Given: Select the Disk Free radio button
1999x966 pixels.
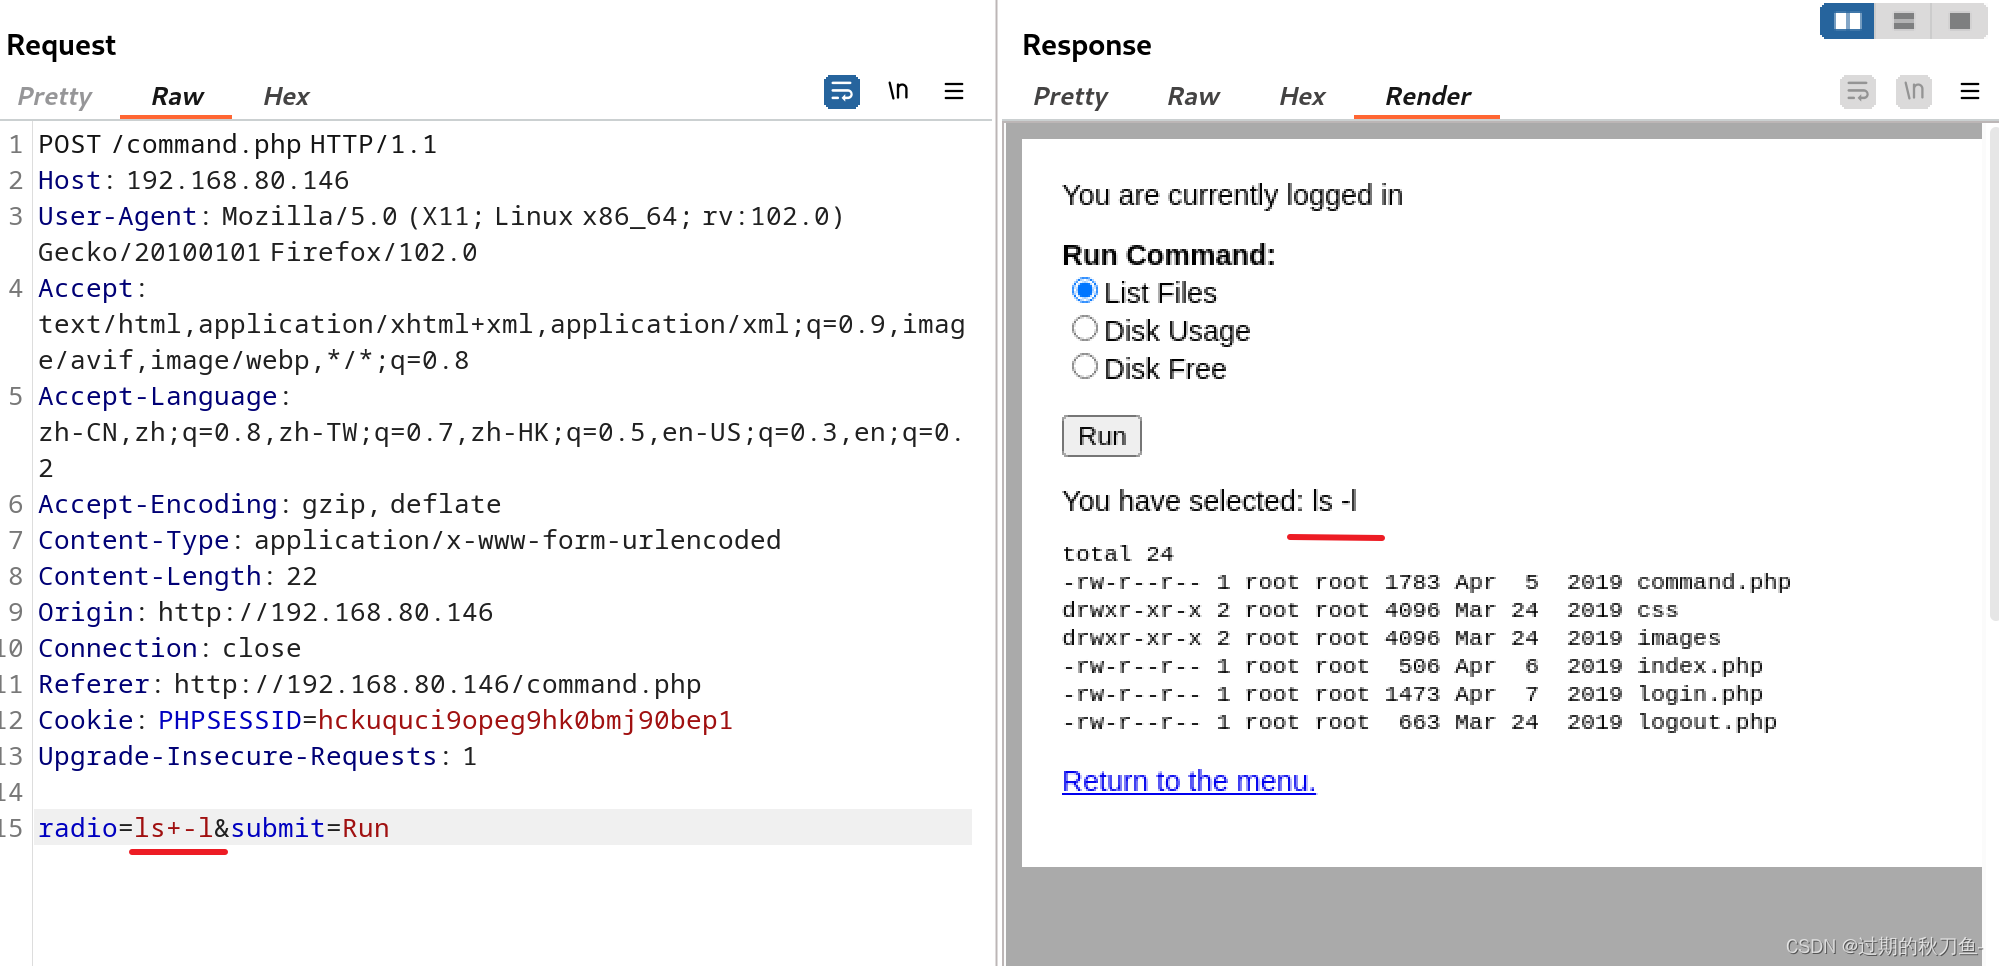Looking at the screenshot, I should [1084, 367].
